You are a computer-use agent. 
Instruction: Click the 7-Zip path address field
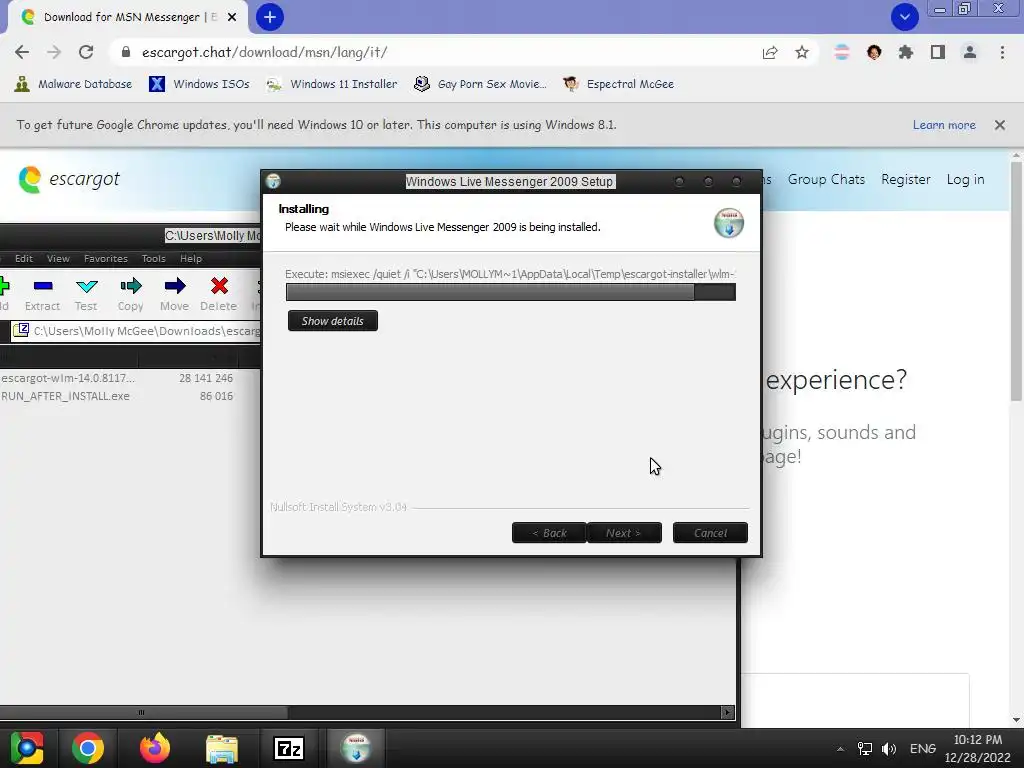point(136,331)
